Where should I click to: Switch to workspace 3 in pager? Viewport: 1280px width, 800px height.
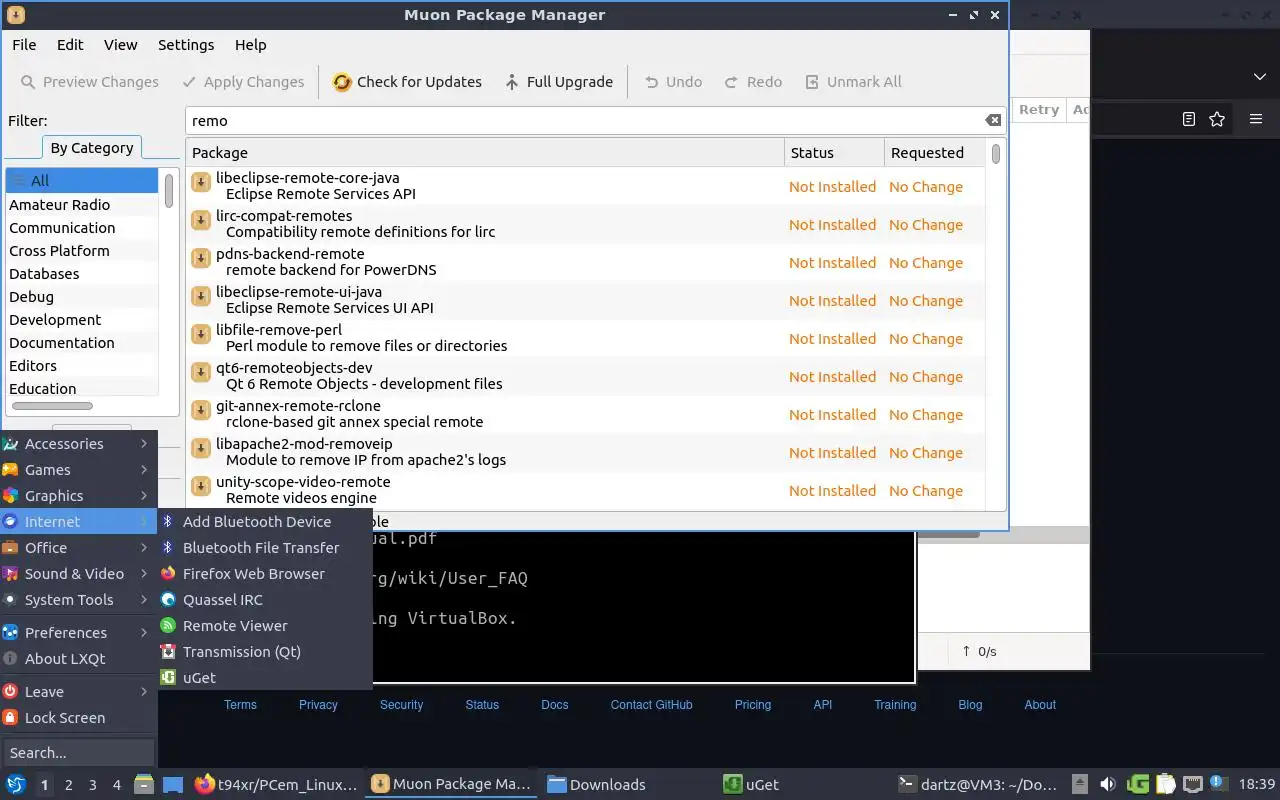(93, 785)
